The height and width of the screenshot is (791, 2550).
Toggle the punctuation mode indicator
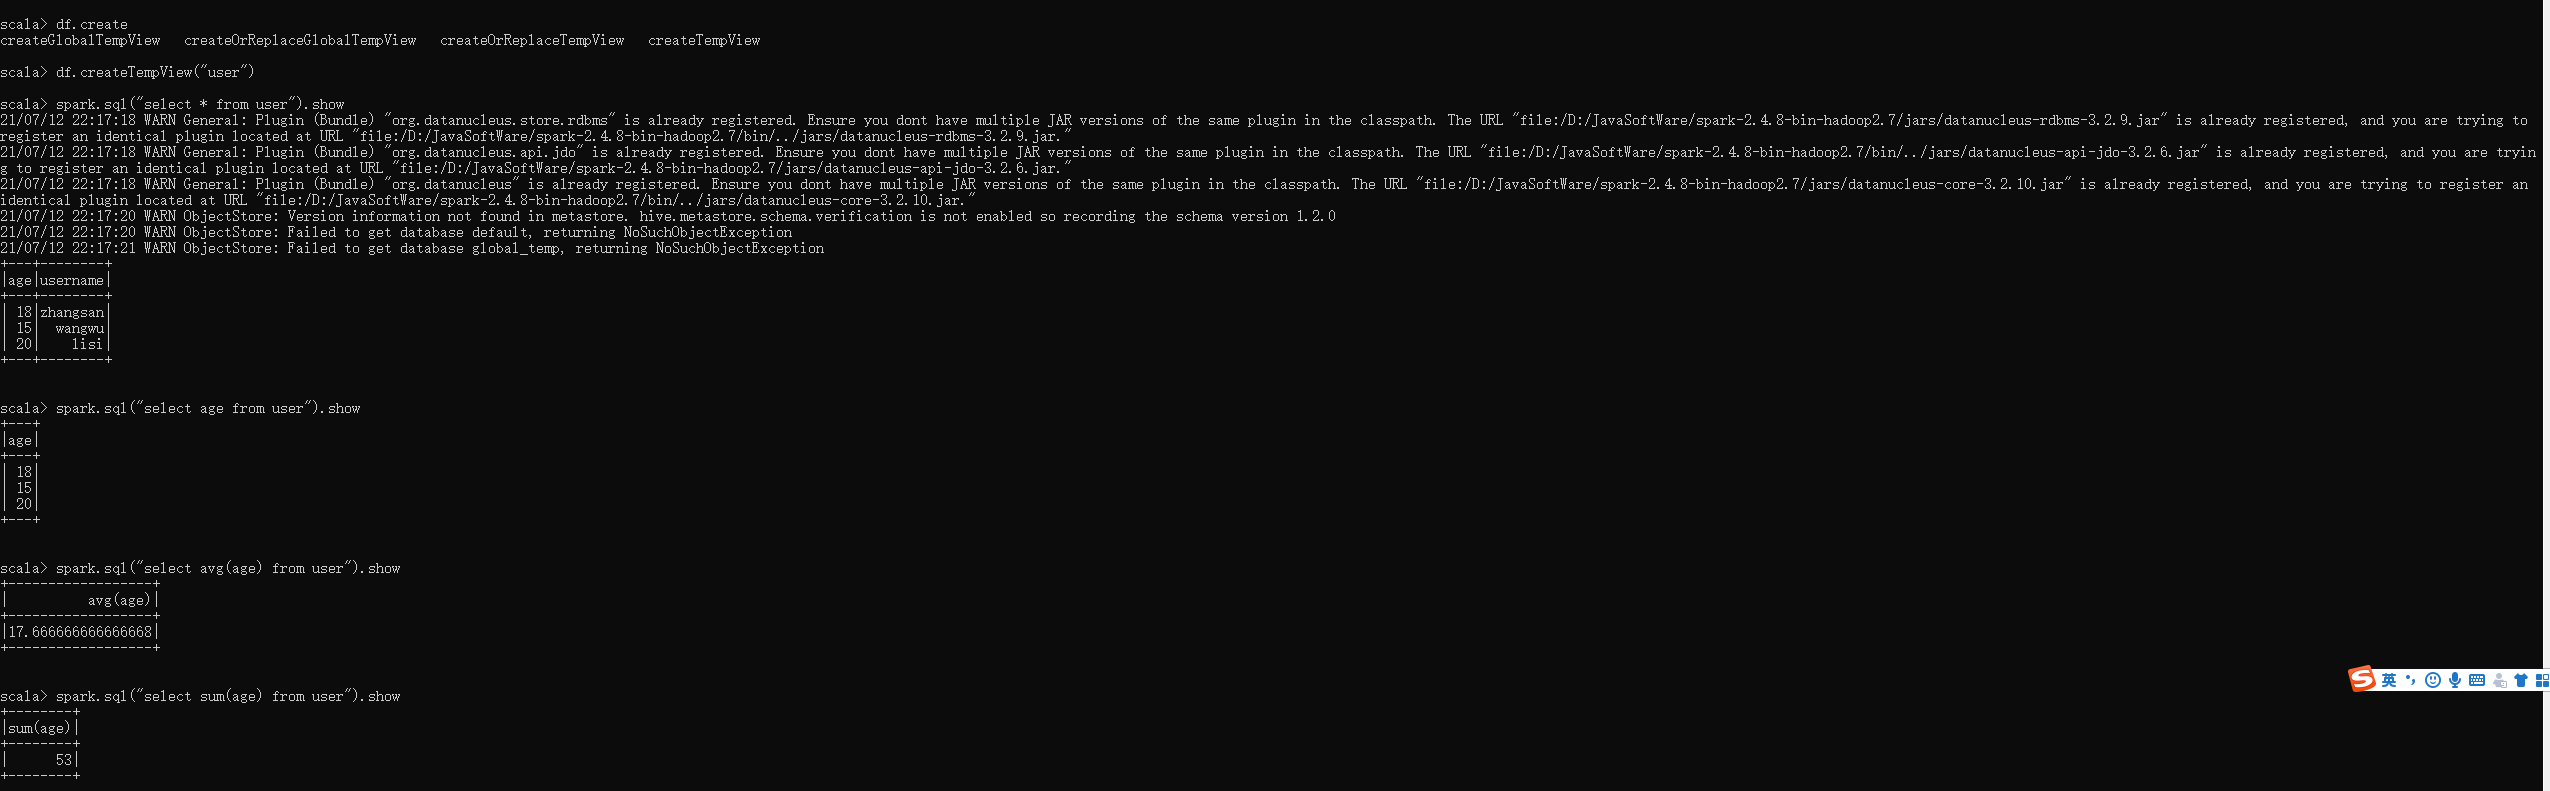2411,680
